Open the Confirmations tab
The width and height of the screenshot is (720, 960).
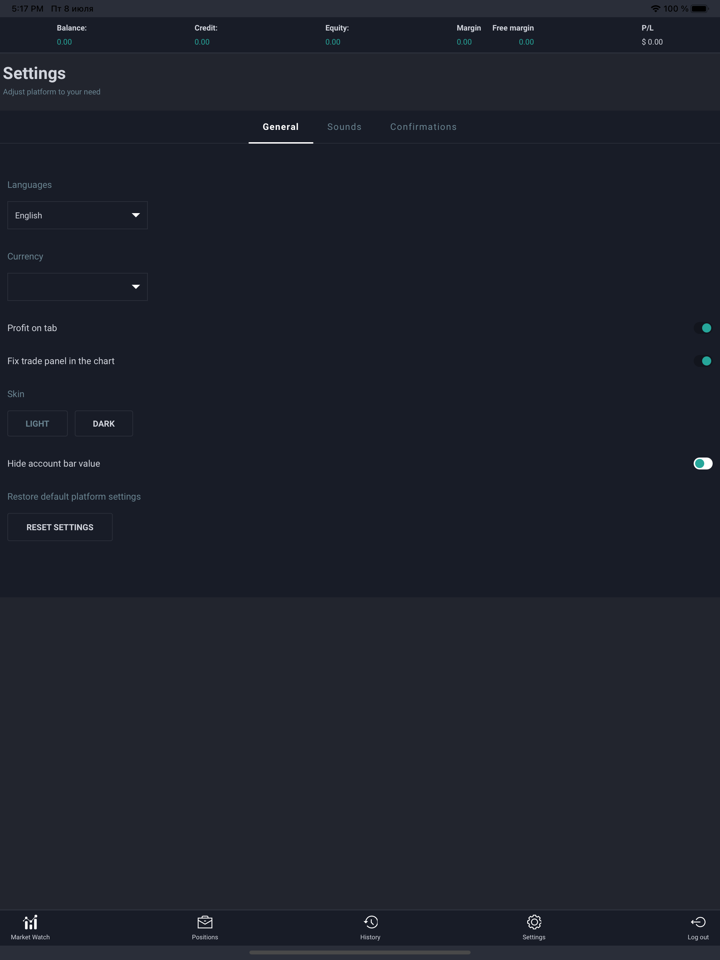(x=423, y=127)
